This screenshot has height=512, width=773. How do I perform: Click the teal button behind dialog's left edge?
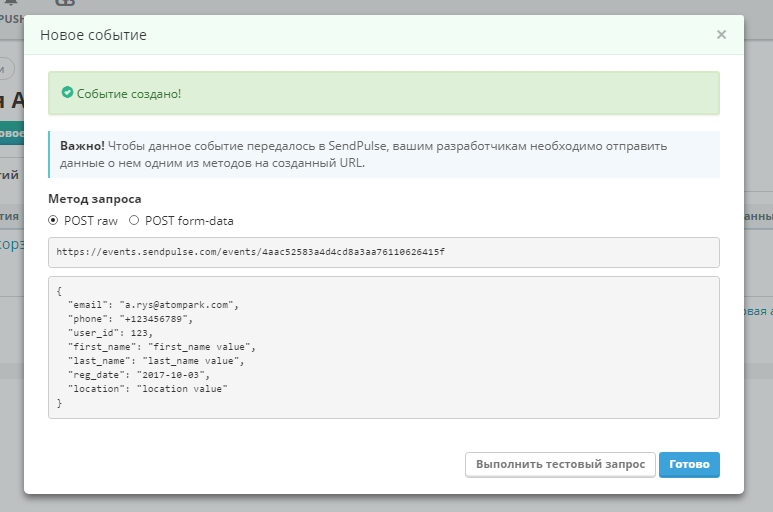pyautogui.click(x=11, y=133)
